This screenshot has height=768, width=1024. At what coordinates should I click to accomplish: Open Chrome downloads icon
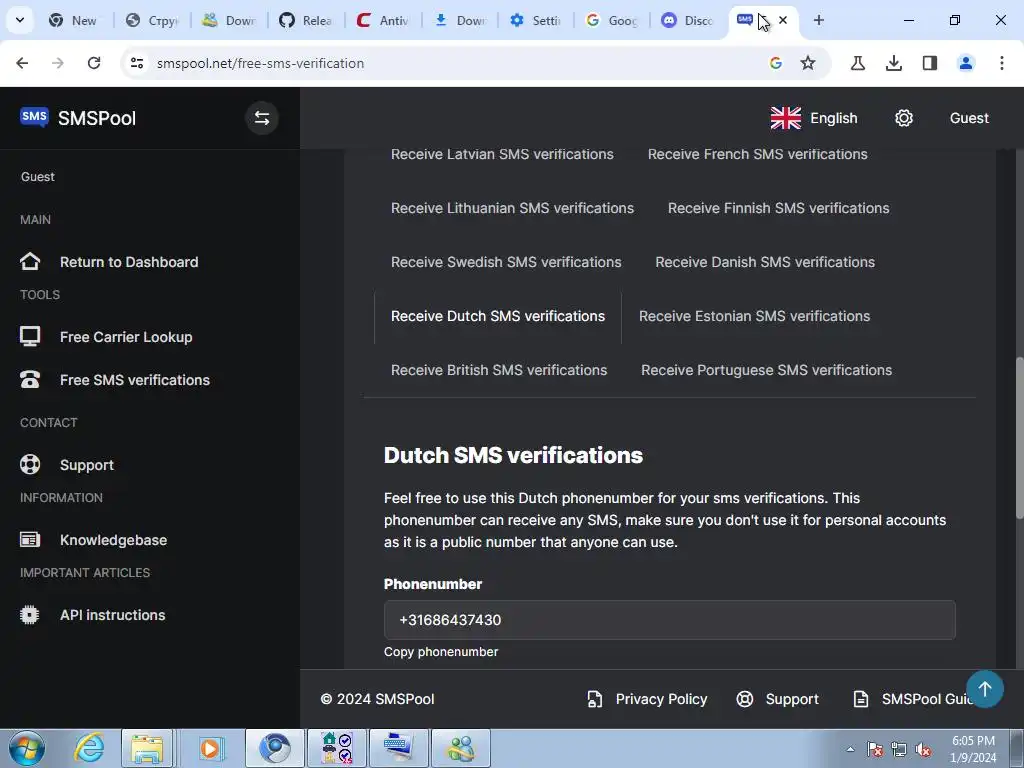point(894,63)
